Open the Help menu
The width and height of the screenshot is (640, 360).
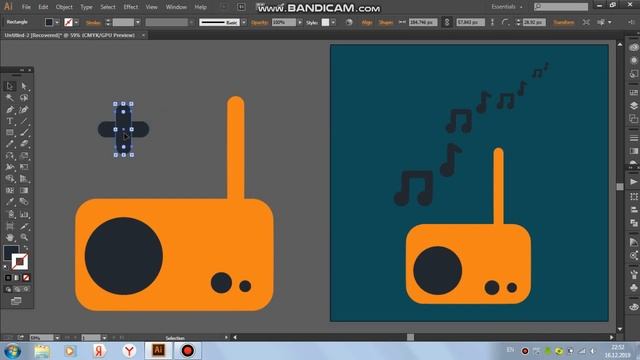coord(200,7)
